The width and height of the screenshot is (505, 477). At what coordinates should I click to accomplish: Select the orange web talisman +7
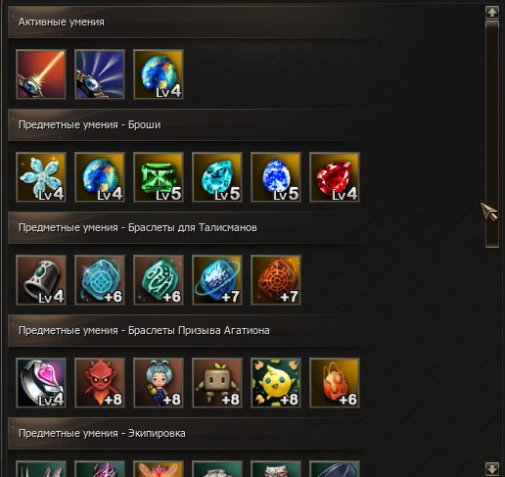(276, 280)
